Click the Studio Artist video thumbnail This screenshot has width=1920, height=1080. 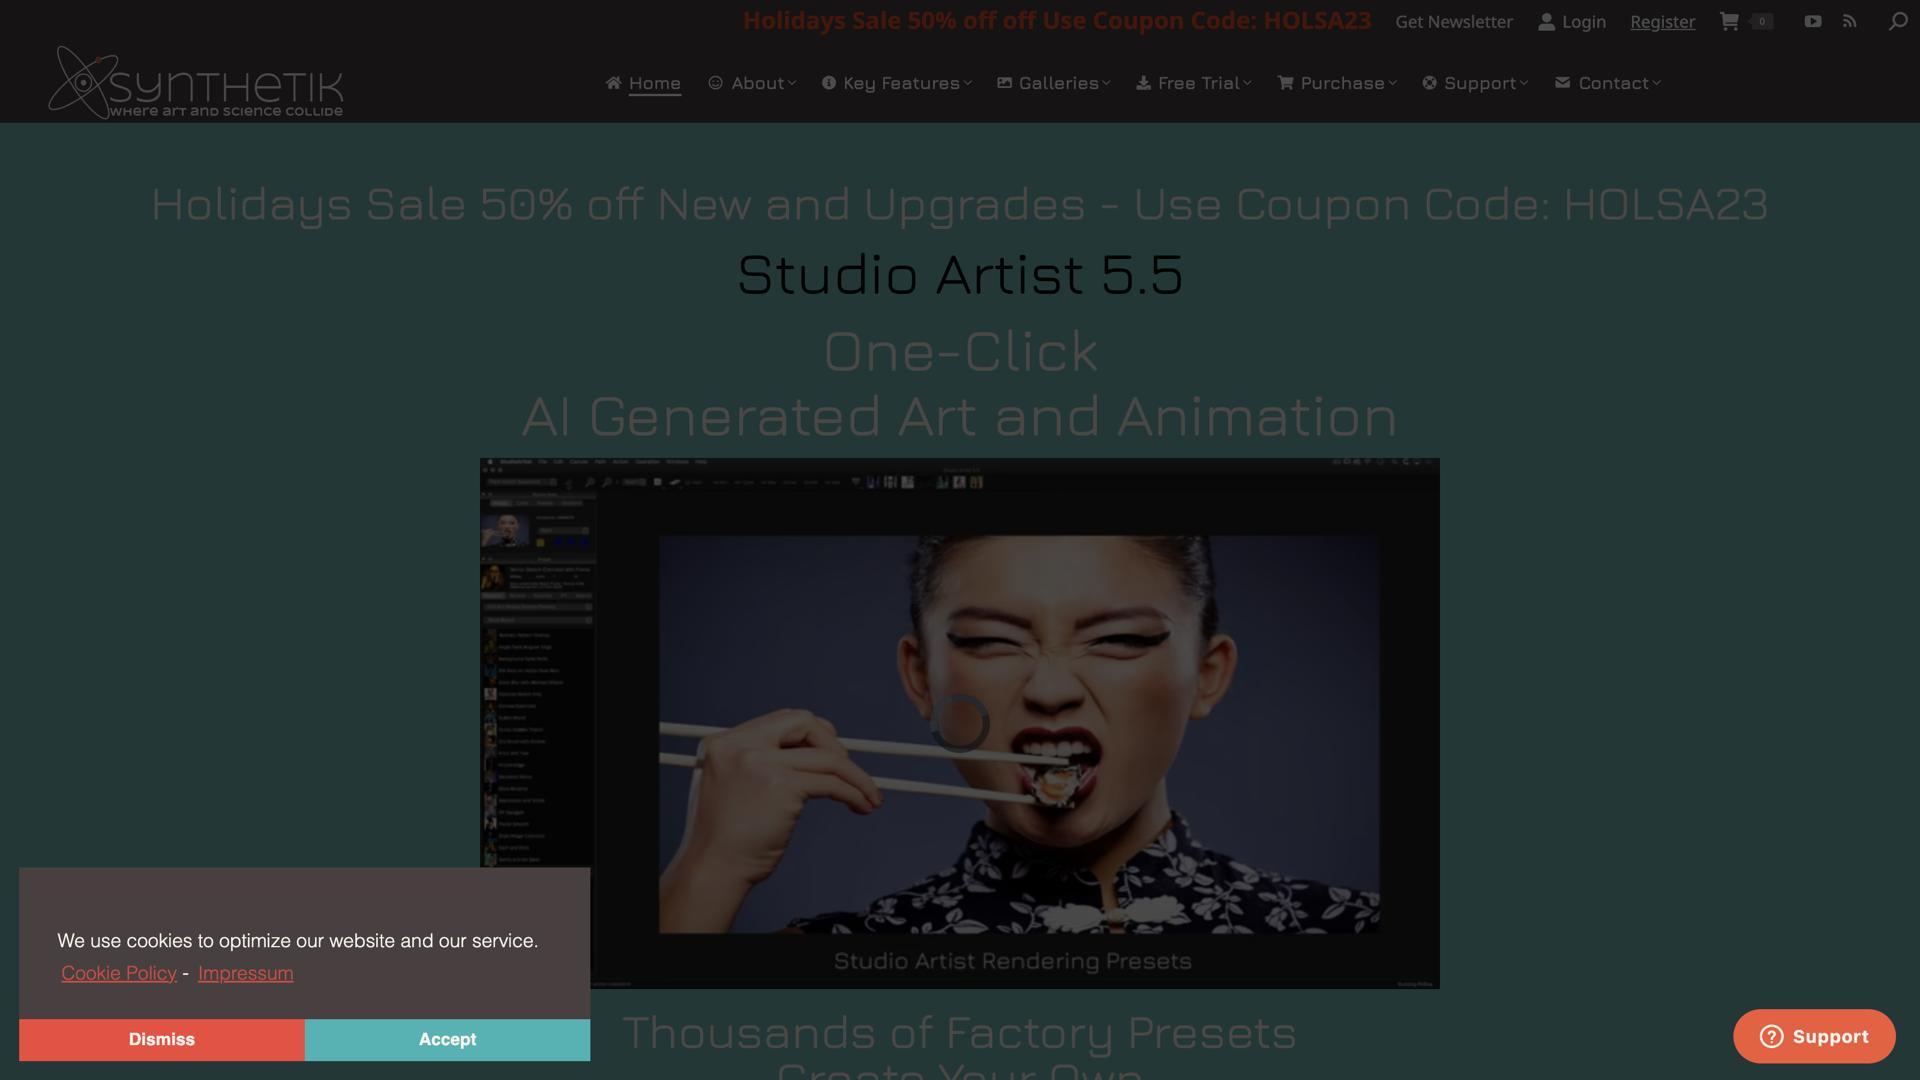point(959,723)
